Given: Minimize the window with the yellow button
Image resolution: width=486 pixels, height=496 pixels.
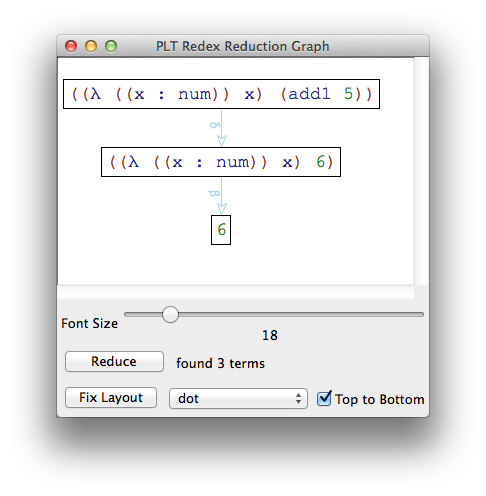Looking at the screenshot, I should point(91,46).
